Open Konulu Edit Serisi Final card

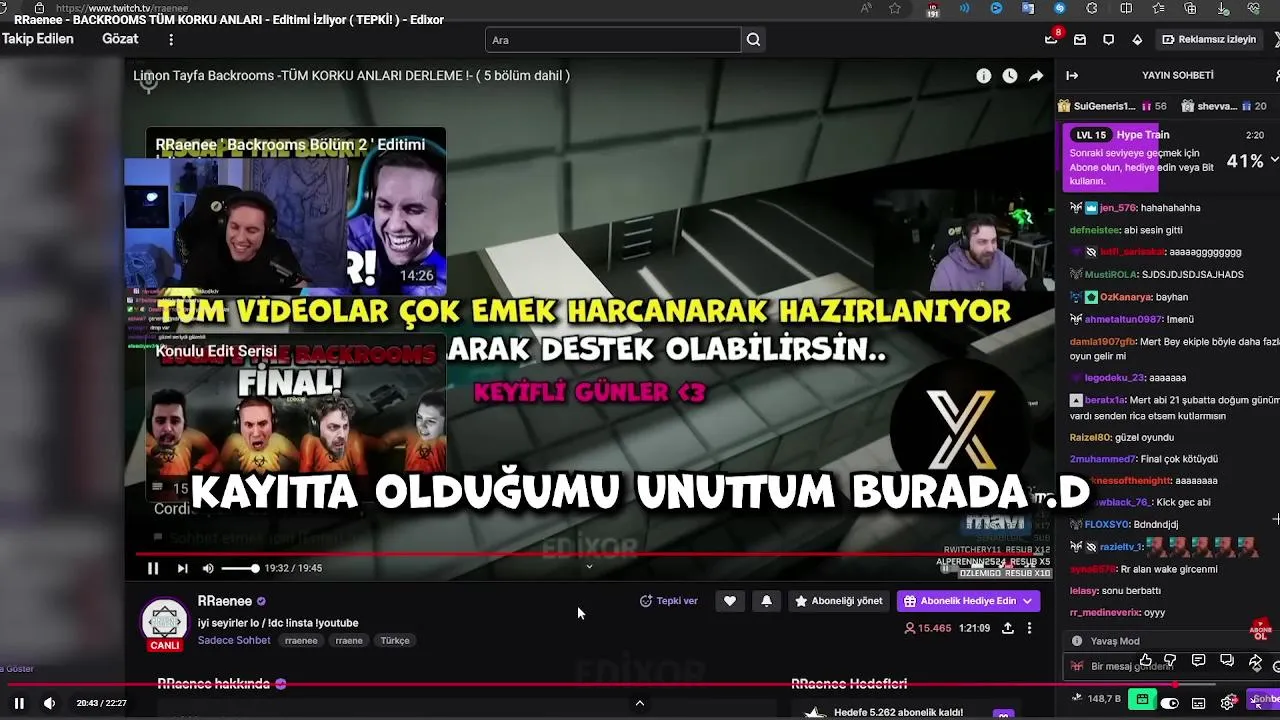click(x=296, y=418)
